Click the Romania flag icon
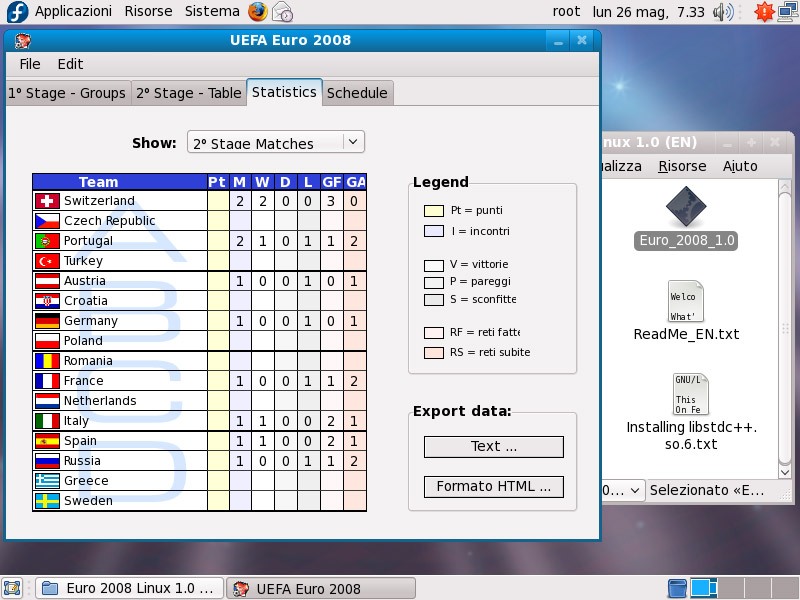800x600 pixels. point(47,361)
